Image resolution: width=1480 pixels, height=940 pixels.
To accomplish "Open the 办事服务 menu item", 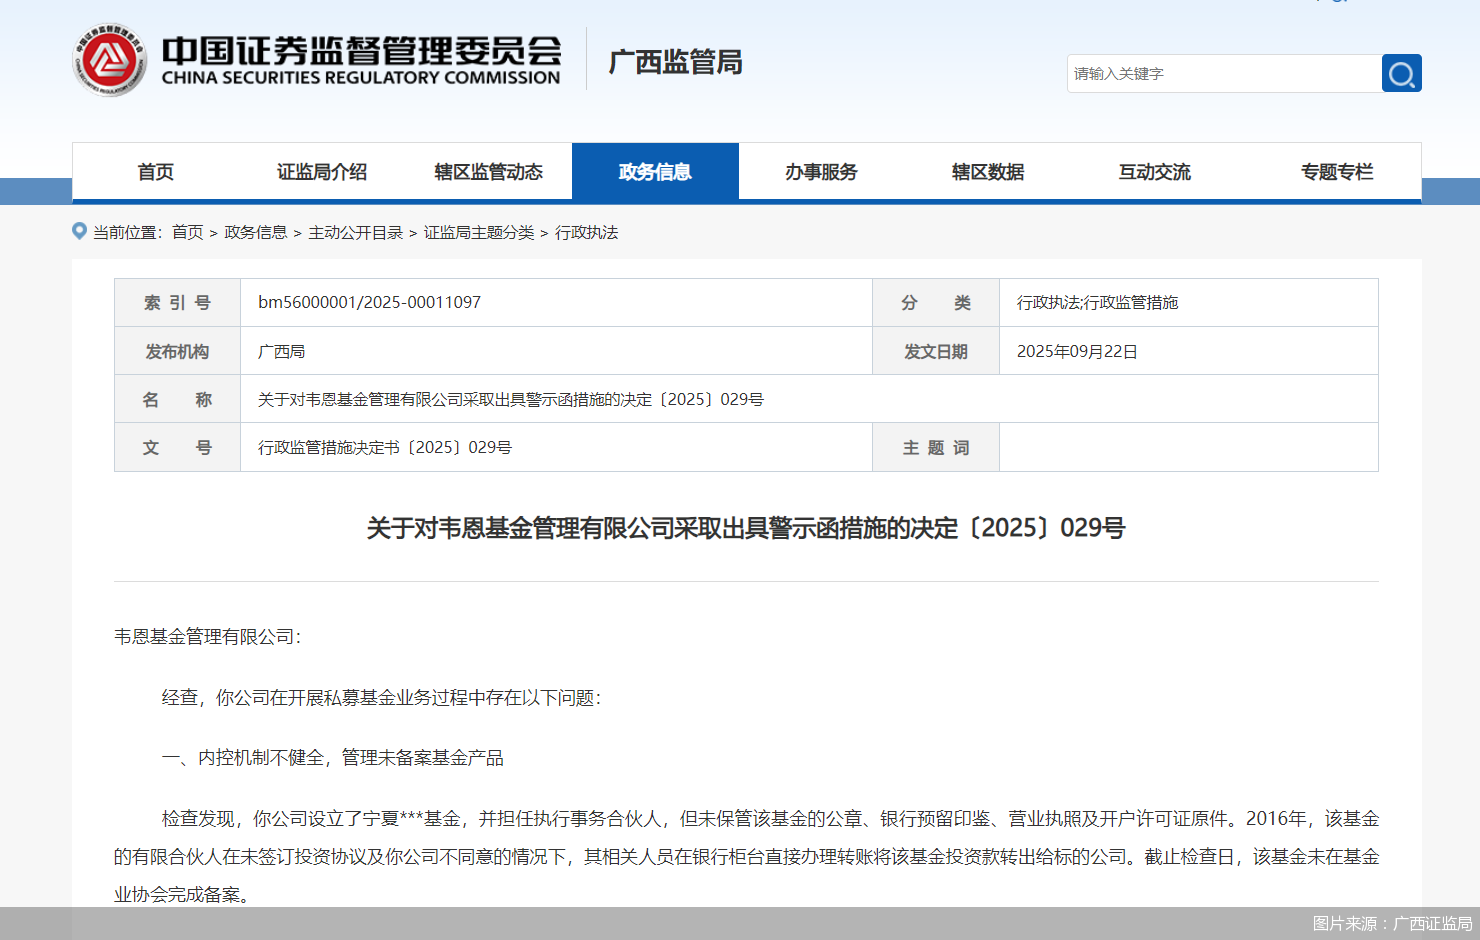I will tap(821, 171).
